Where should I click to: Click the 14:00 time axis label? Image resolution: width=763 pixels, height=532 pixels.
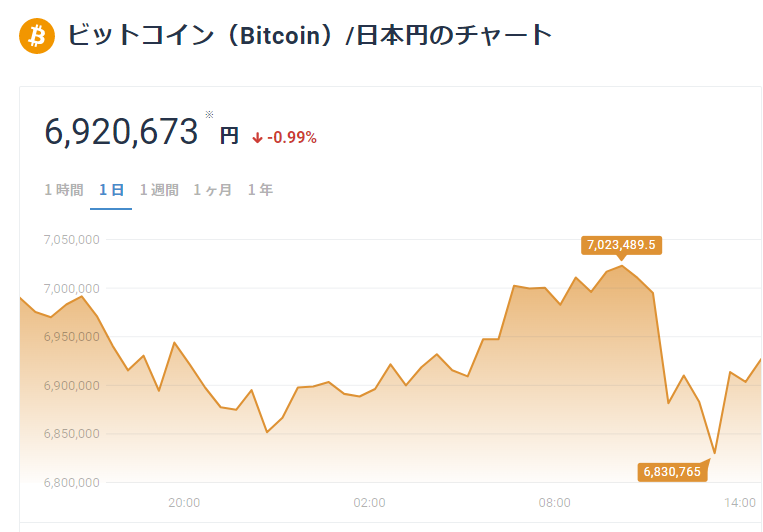739,502
